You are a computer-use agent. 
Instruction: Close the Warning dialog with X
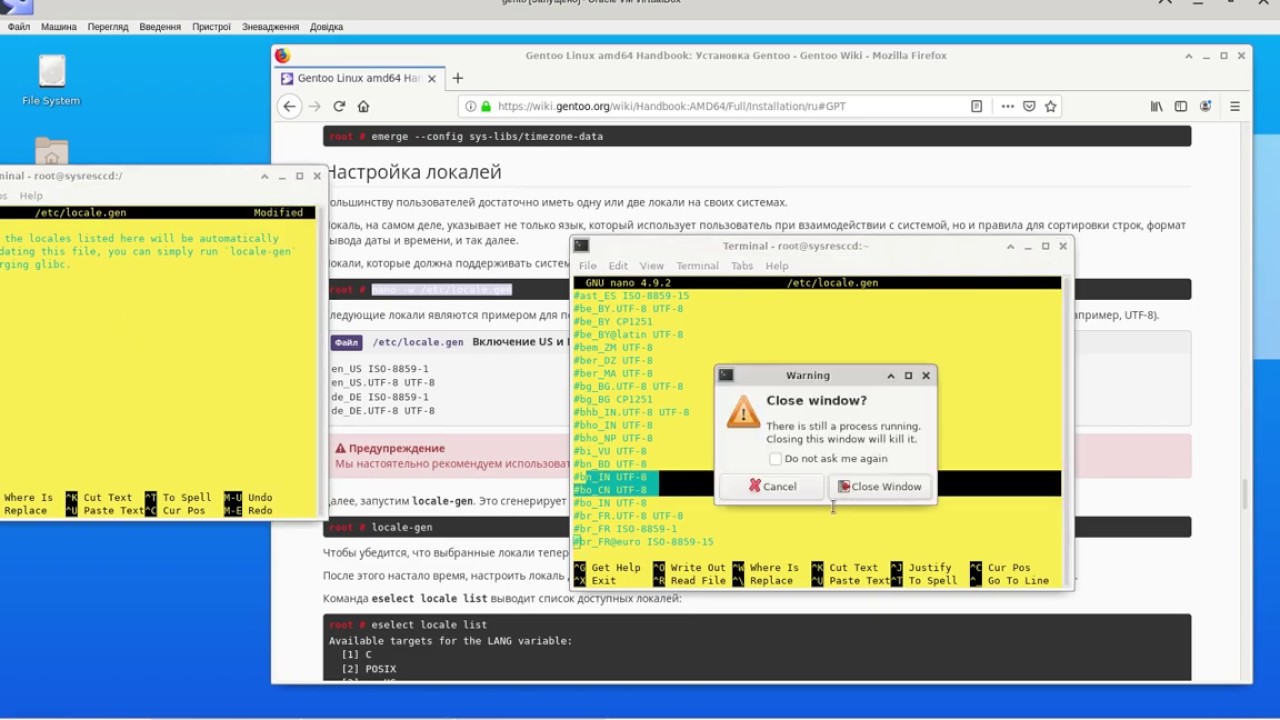tap(926, 376)
